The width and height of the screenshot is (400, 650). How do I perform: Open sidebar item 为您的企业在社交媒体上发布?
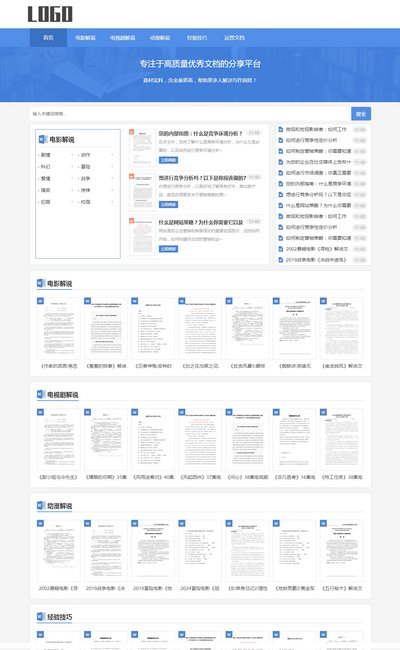(318, 162)
